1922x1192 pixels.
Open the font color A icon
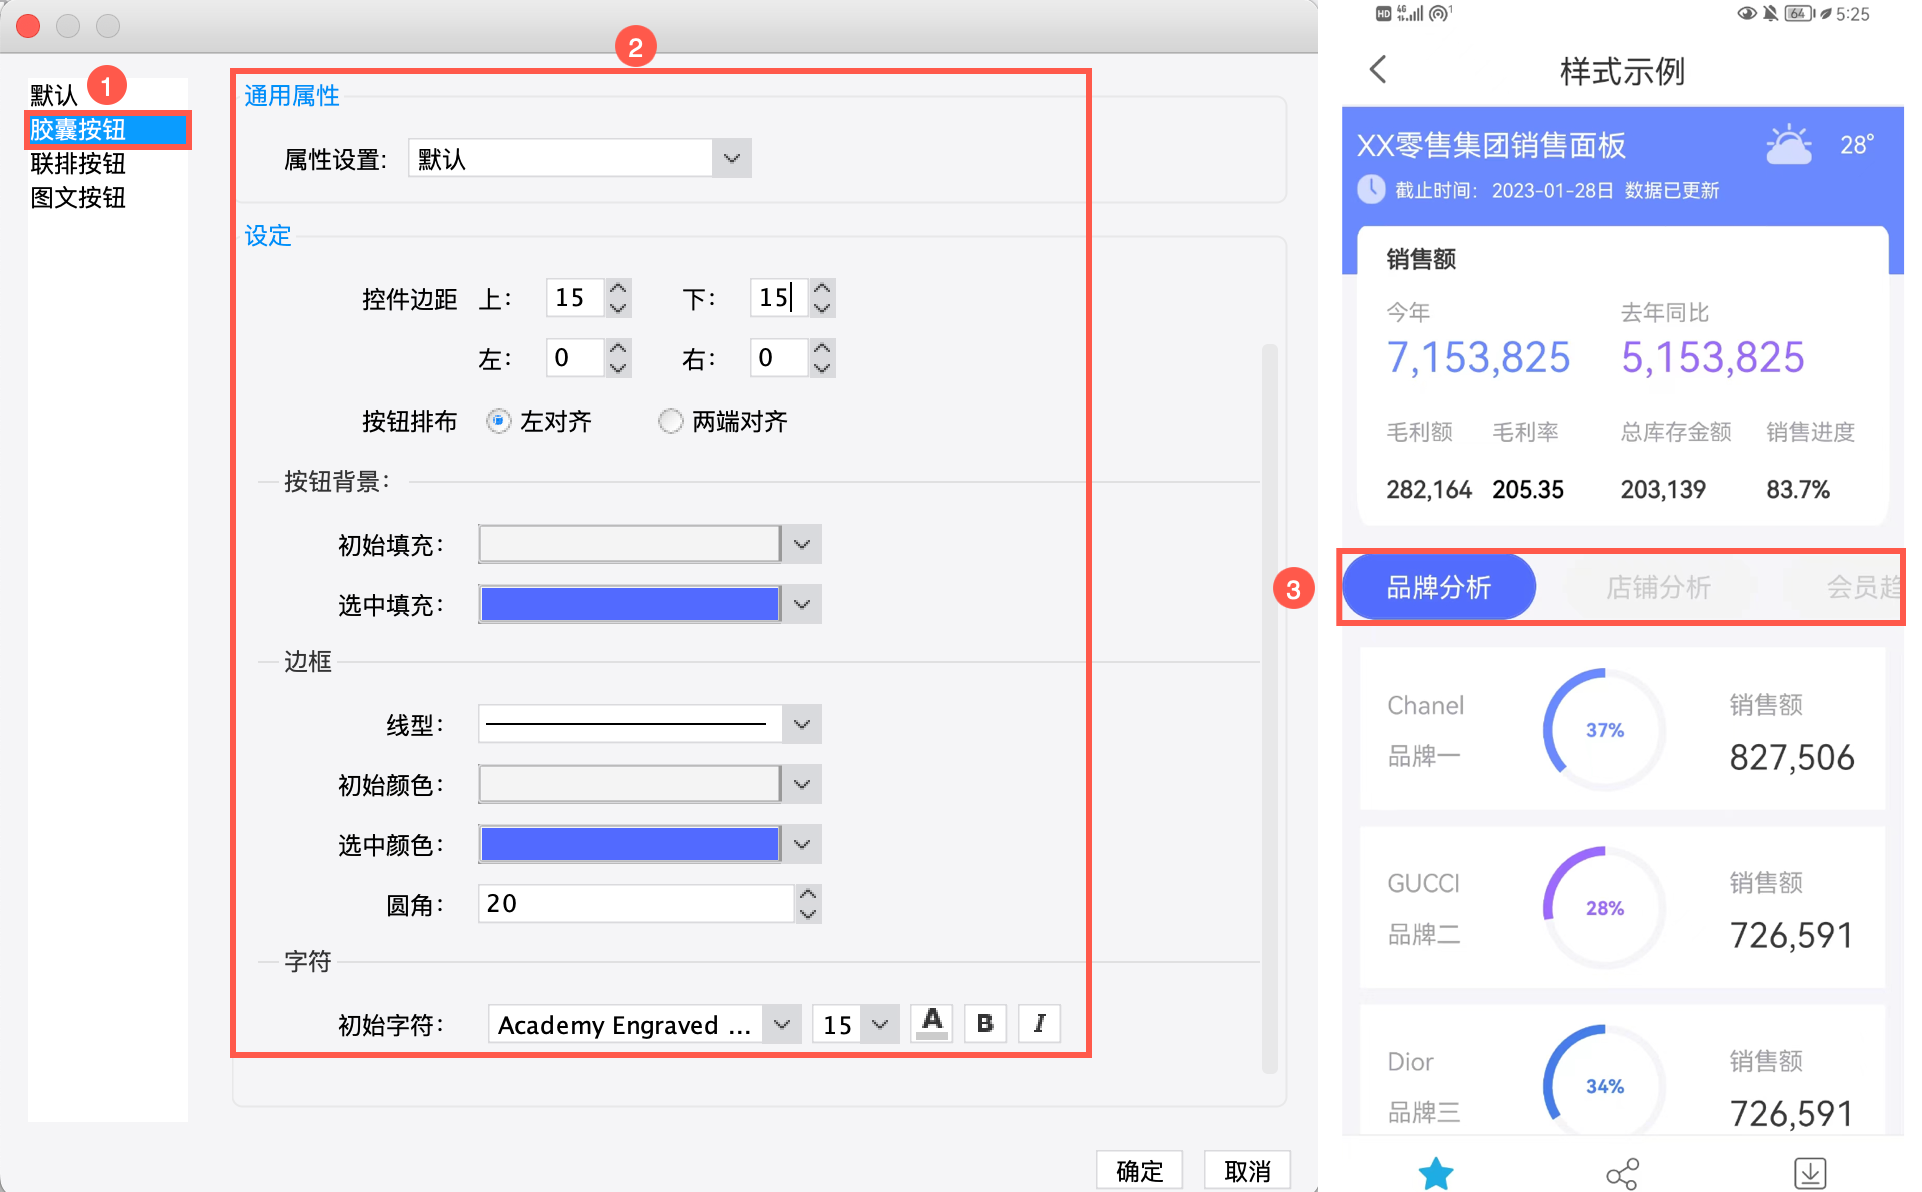[x=931, y=1023]
